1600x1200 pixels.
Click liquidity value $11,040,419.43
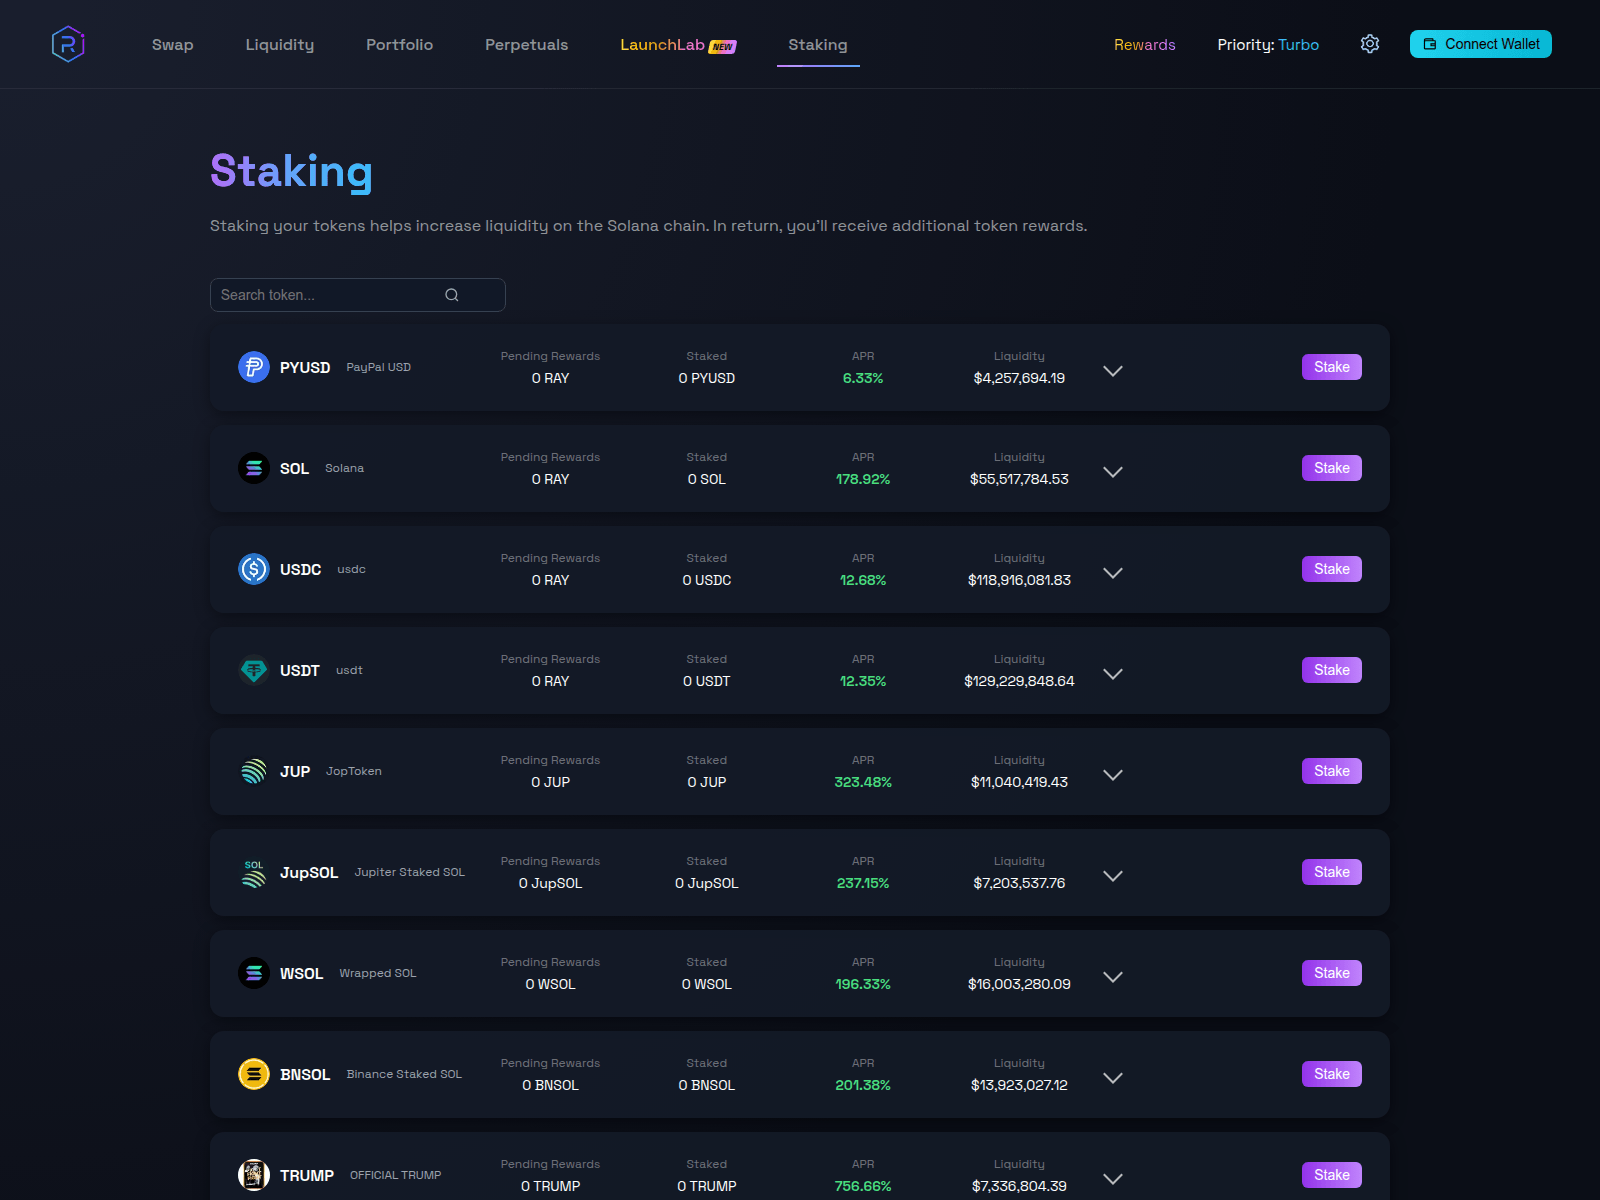pyautogui.click(x=1019, y=782)
